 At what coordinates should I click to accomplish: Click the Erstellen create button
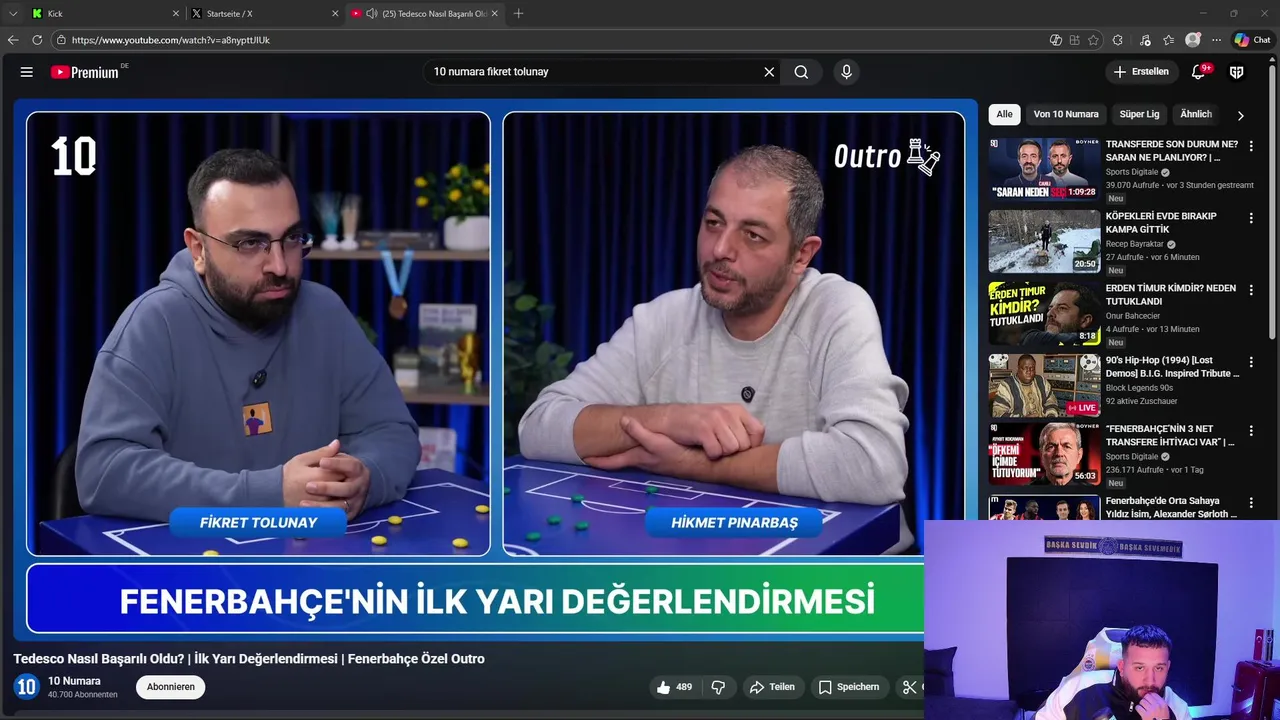[x=1141, y=72]
